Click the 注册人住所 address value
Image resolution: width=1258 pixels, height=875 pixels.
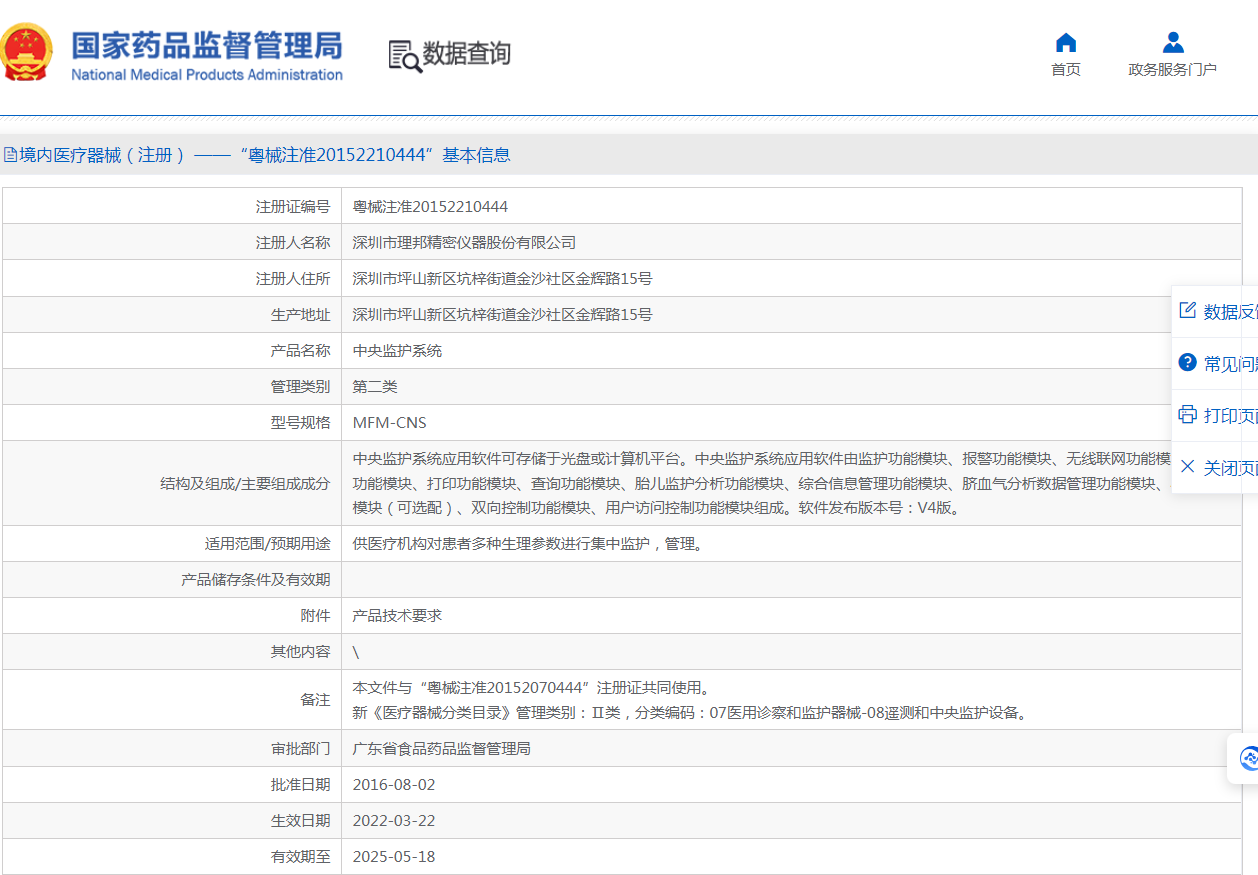click(503, 279)
